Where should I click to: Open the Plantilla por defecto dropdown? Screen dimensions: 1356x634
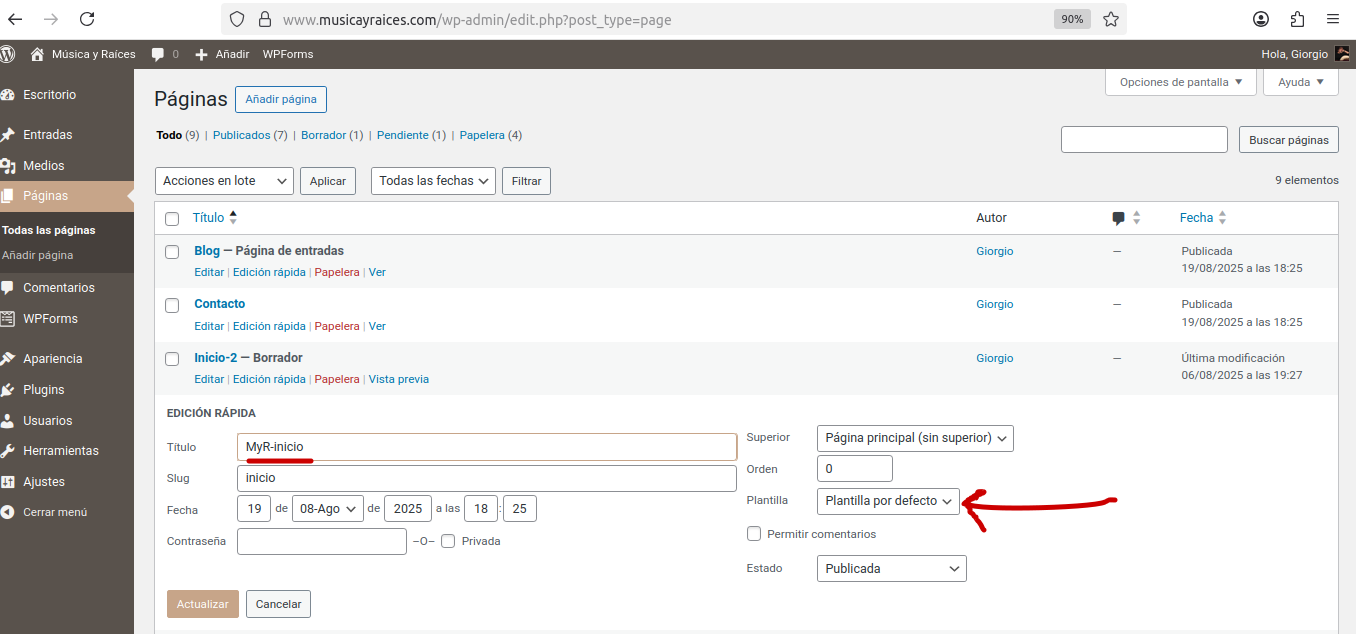(x=888, y=501)
